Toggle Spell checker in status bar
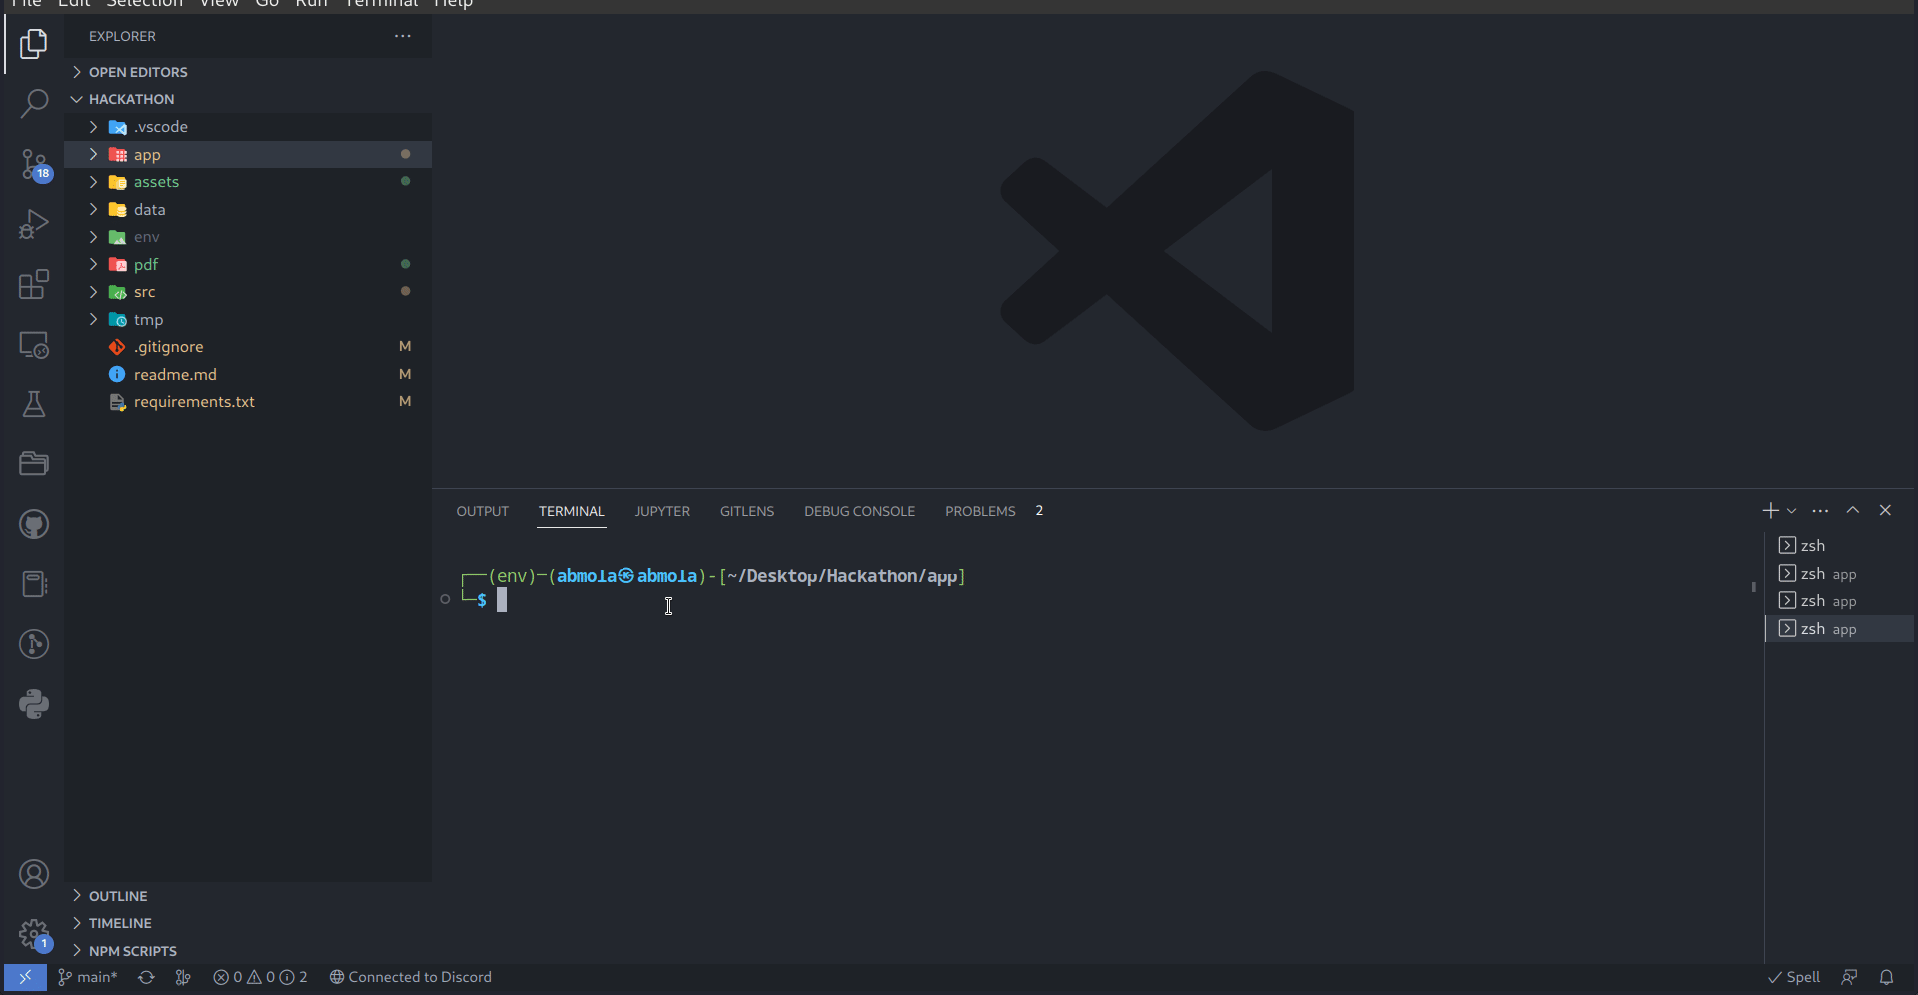The height and width of the screenshot is (995, 1918). point(1794,977)
